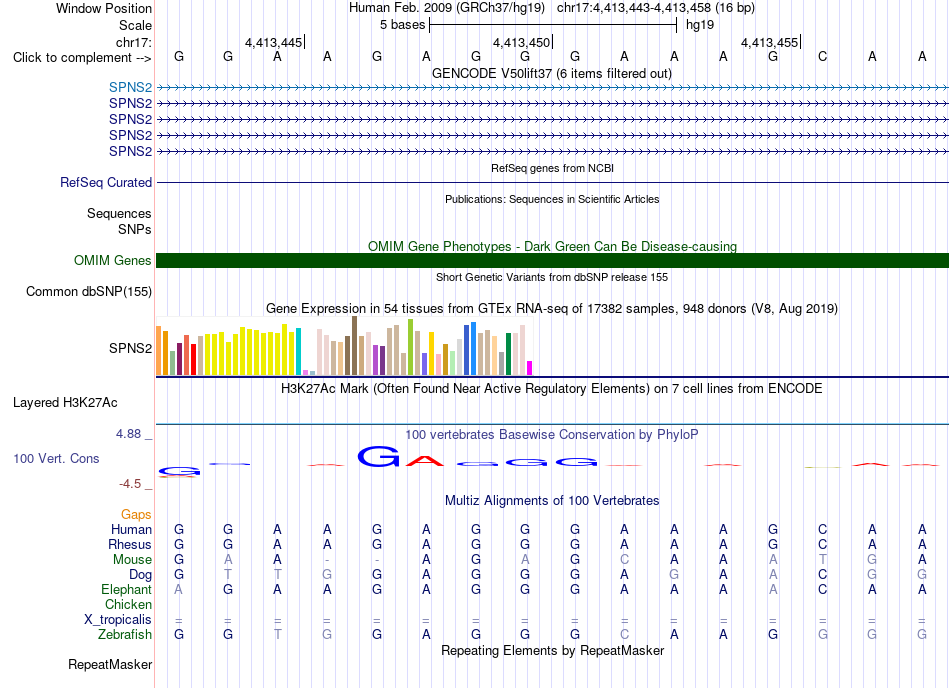Click the Window Position label

click(x=104, y=8)
